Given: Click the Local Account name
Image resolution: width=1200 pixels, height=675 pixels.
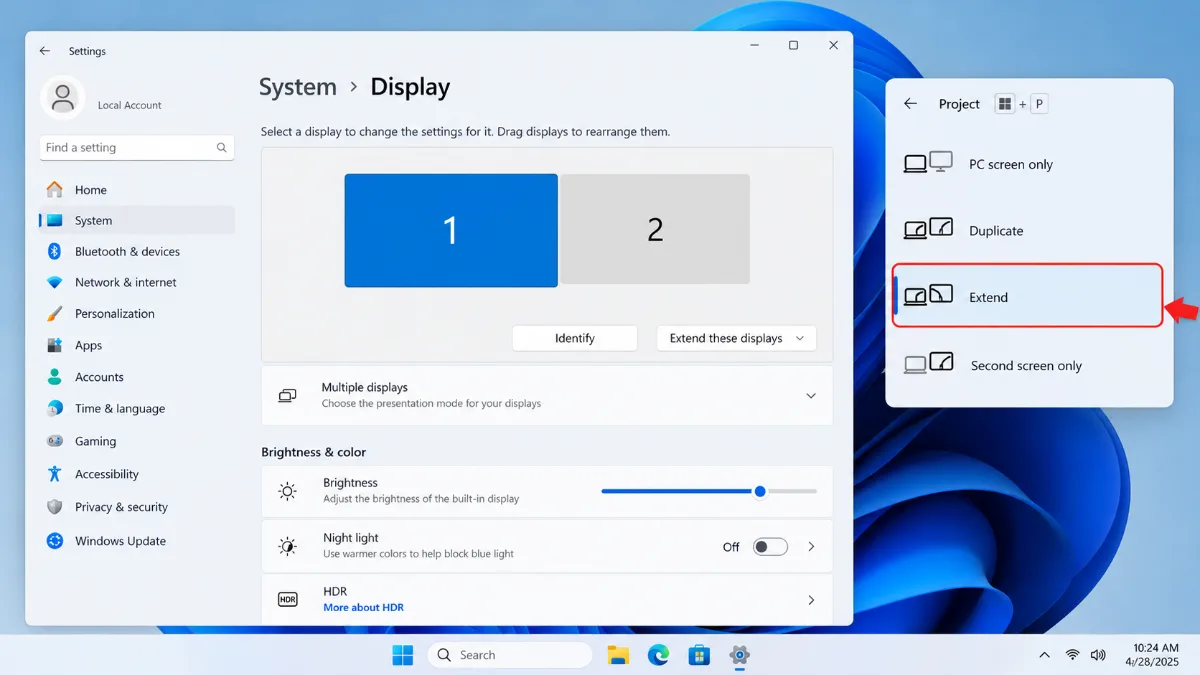Looking at the screenshot, I should [x=130, y=105].
